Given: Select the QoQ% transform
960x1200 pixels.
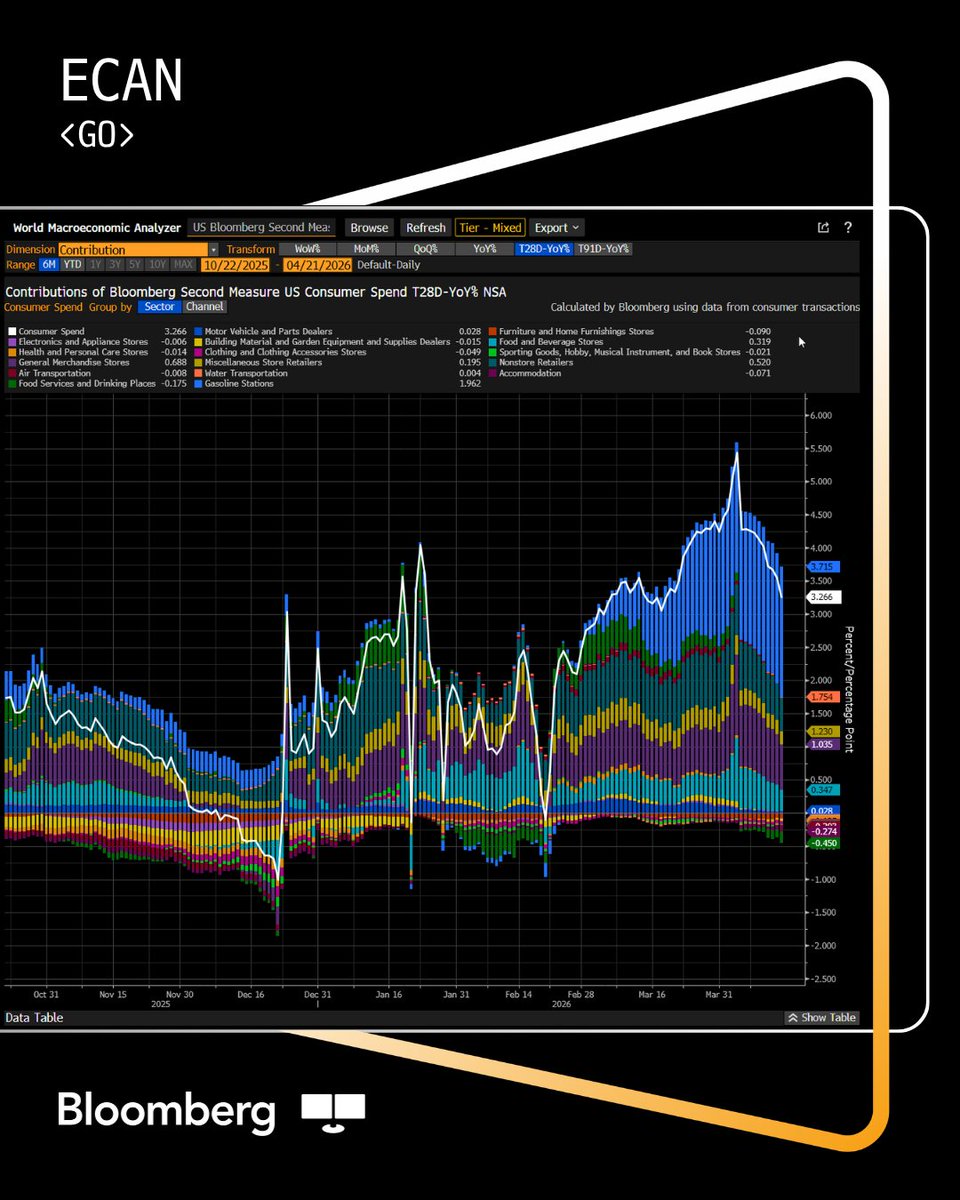Looking at the screenshot, I should pos(425,249).
